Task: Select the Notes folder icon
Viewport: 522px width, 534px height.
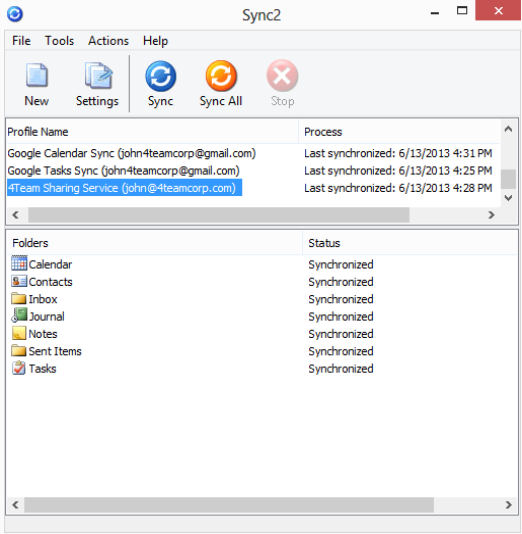Action: click(x=19, y=333)
